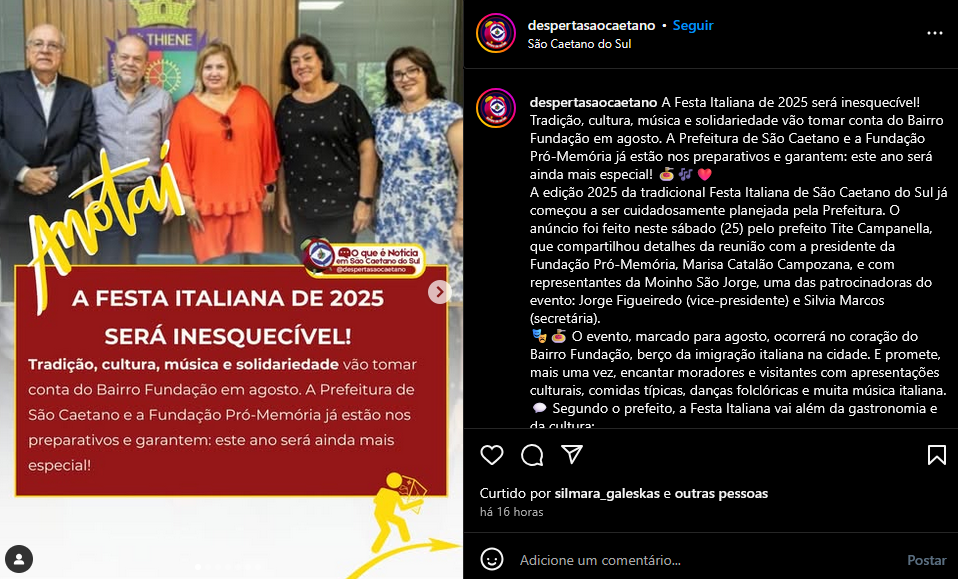This screenshot has height=579, width=958.
Task: Open despertasaocaetano username in header
Action: click(x=591, y=26)
